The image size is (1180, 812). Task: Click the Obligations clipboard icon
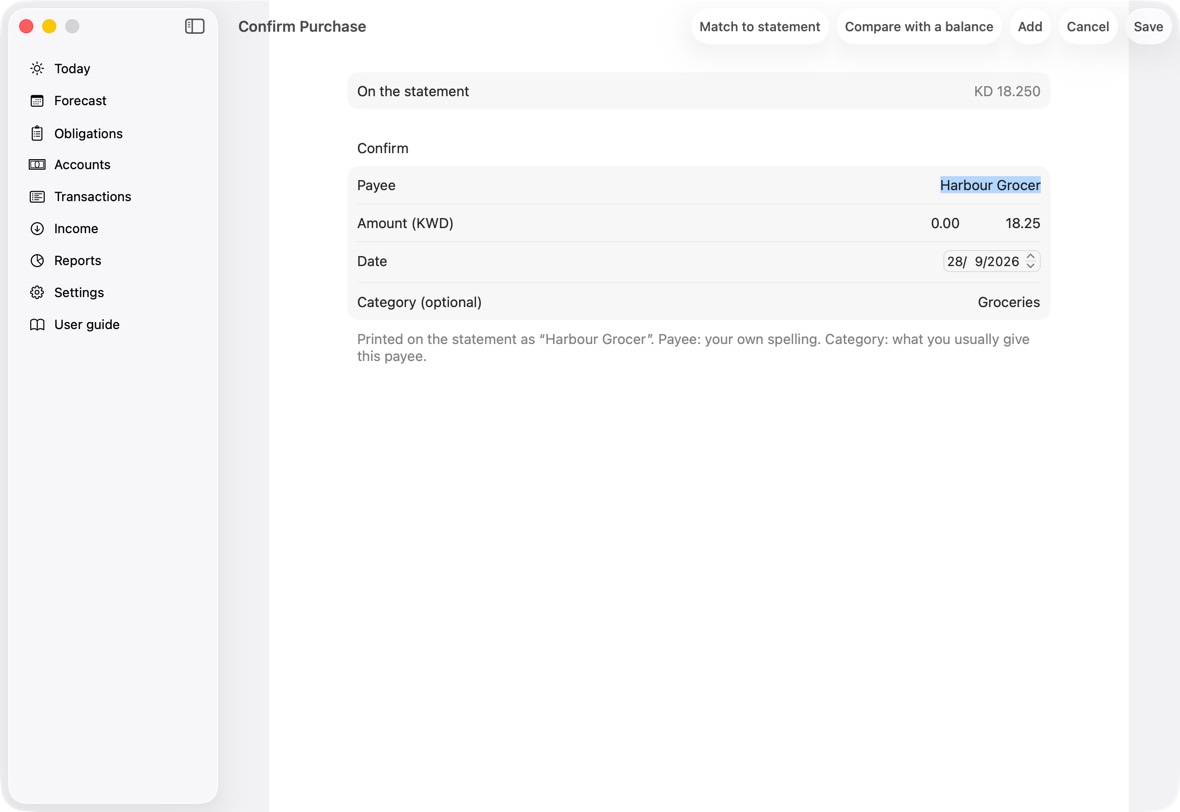coord(37,133)
